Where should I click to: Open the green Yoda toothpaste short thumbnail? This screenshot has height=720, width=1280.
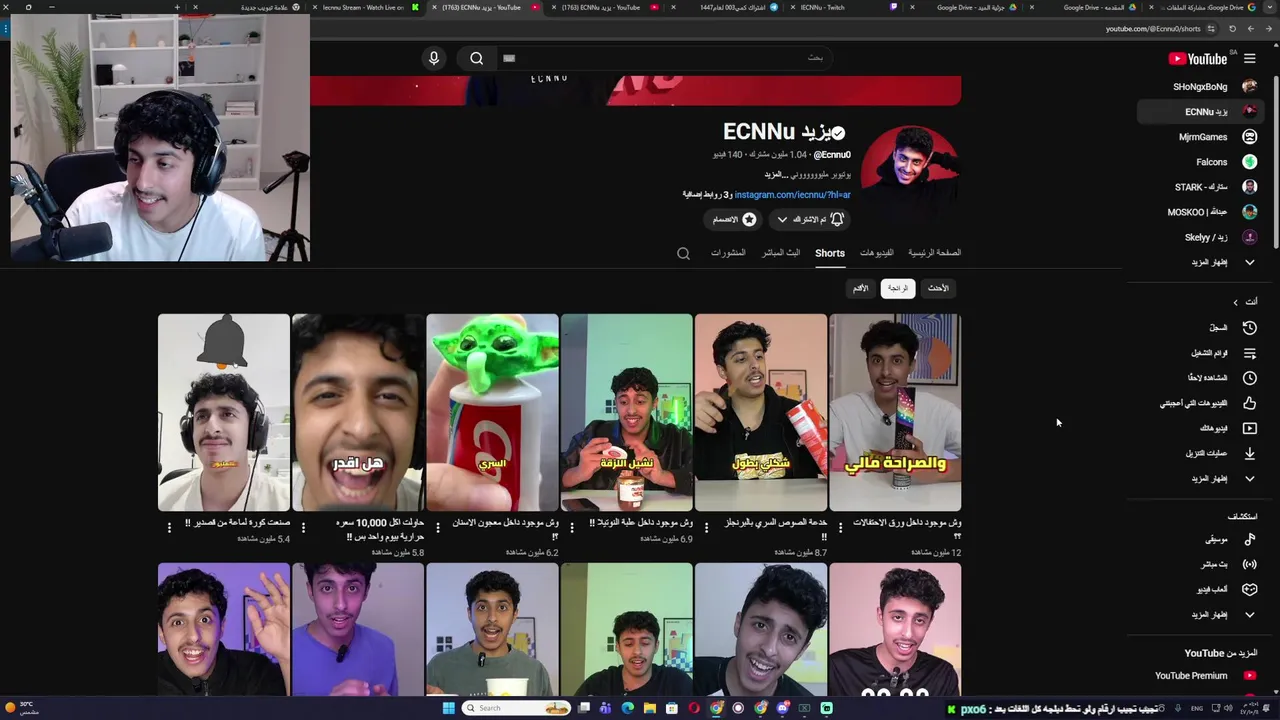pos(492,412)
